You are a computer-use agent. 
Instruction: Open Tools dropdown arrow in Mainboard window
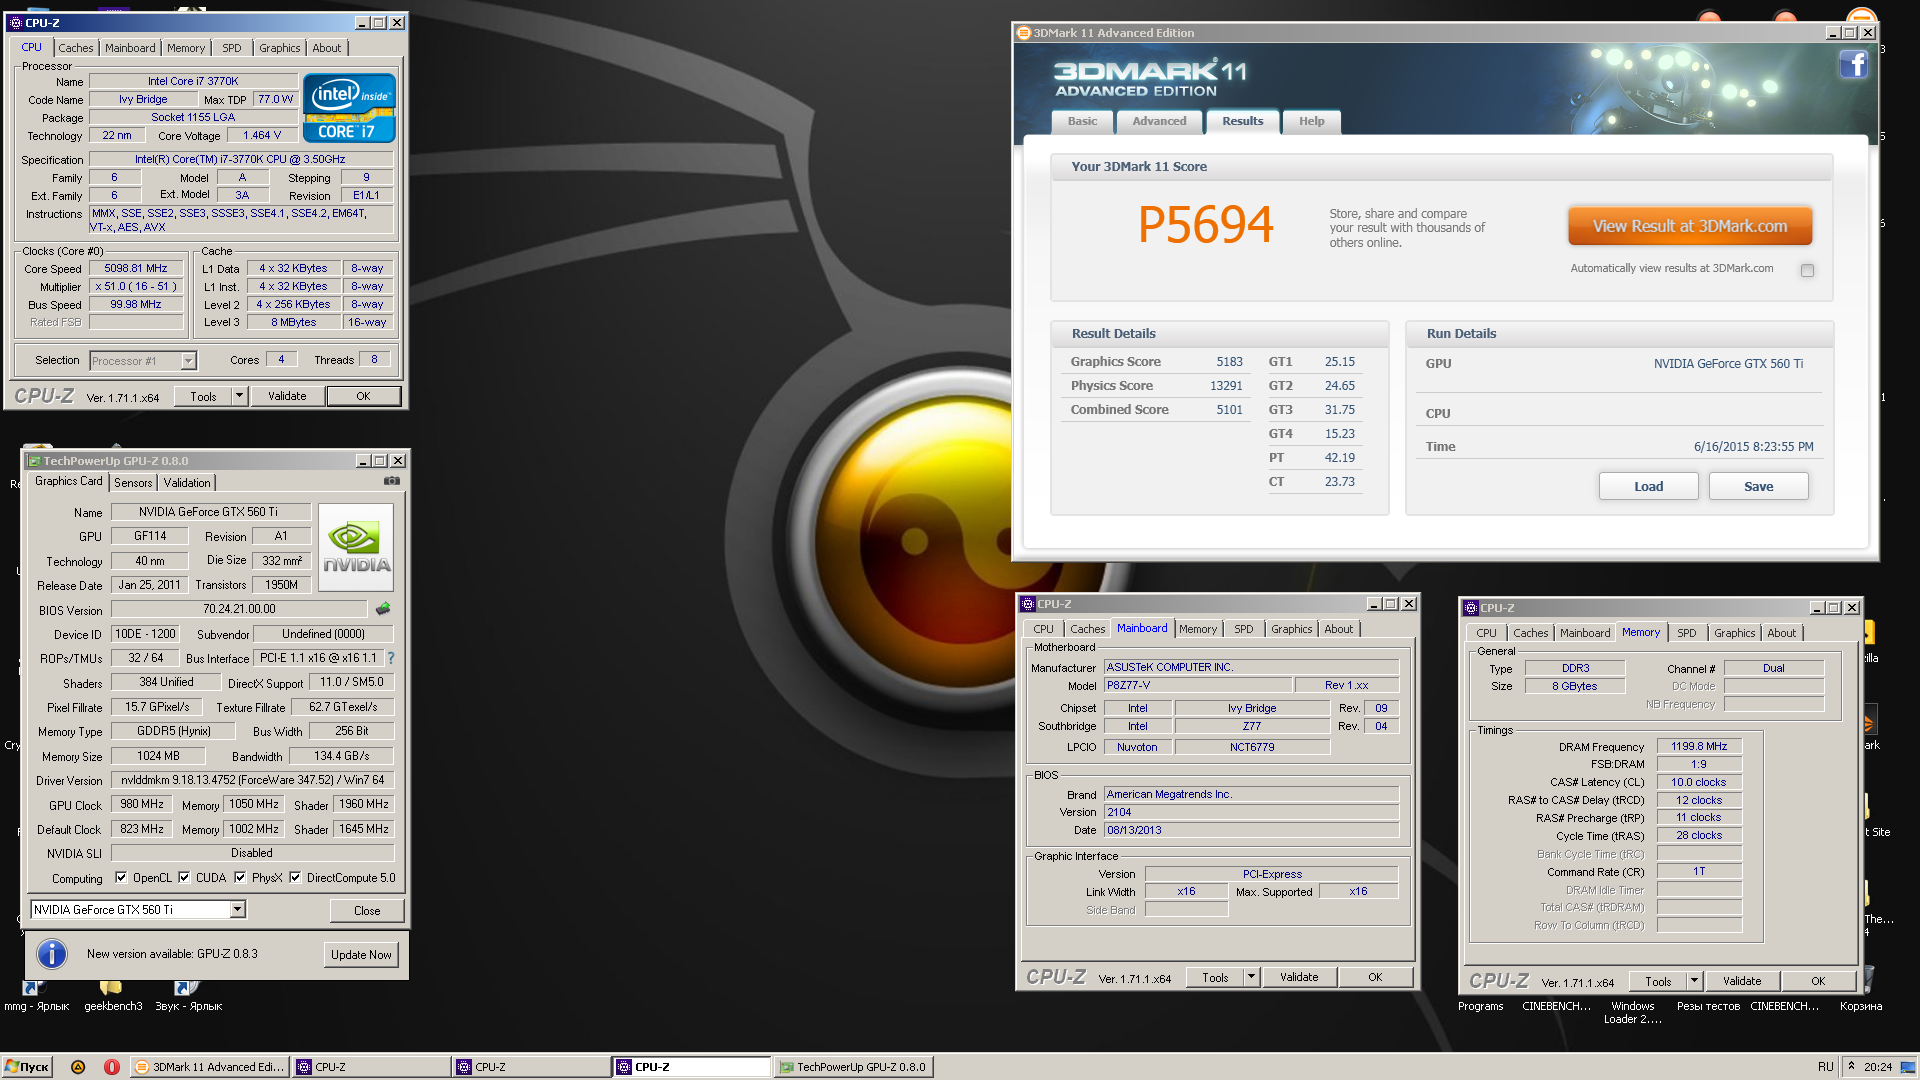(1251, 977)
